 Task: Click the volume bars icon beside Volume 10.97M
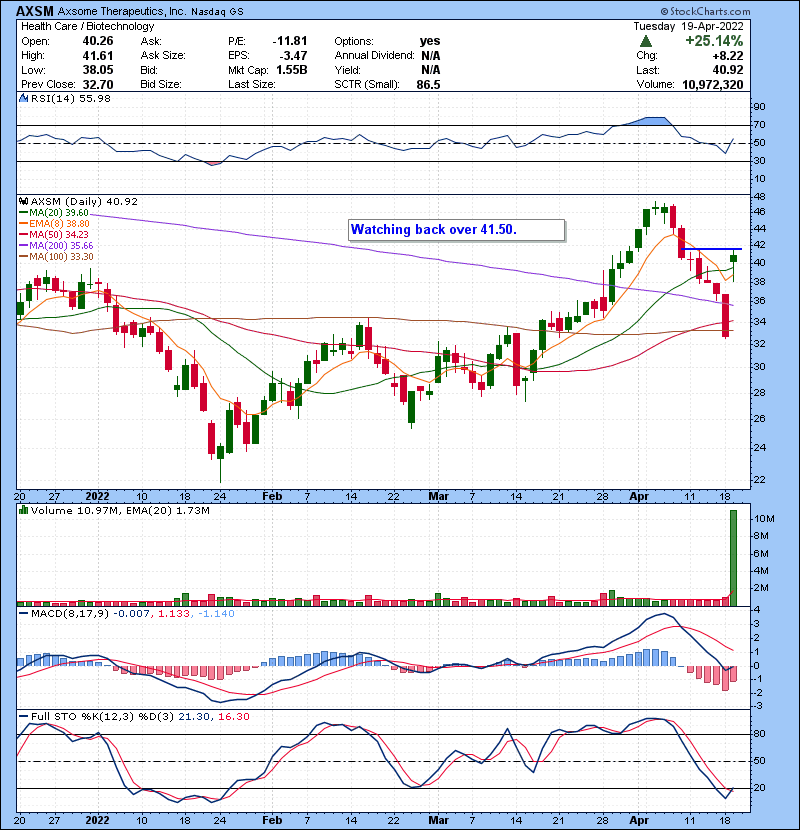tap(23, 510)
